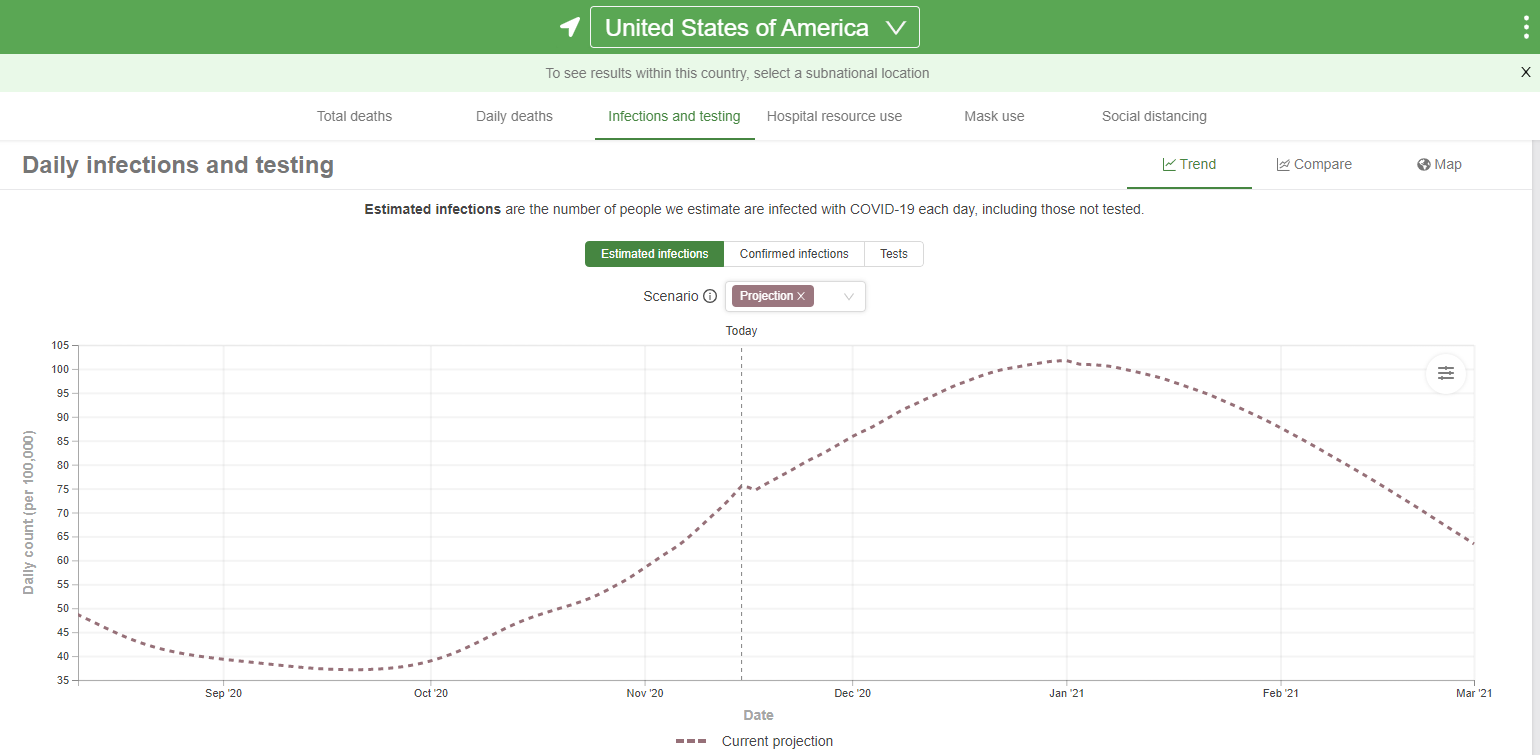Switch to Map view

click(x=1439, y=164)
